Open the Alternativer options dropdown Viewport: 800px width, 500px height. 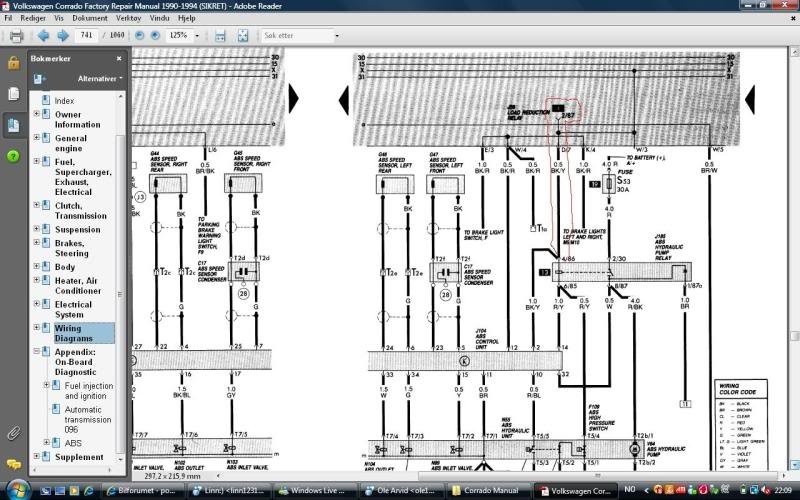(x=99, y=77)
